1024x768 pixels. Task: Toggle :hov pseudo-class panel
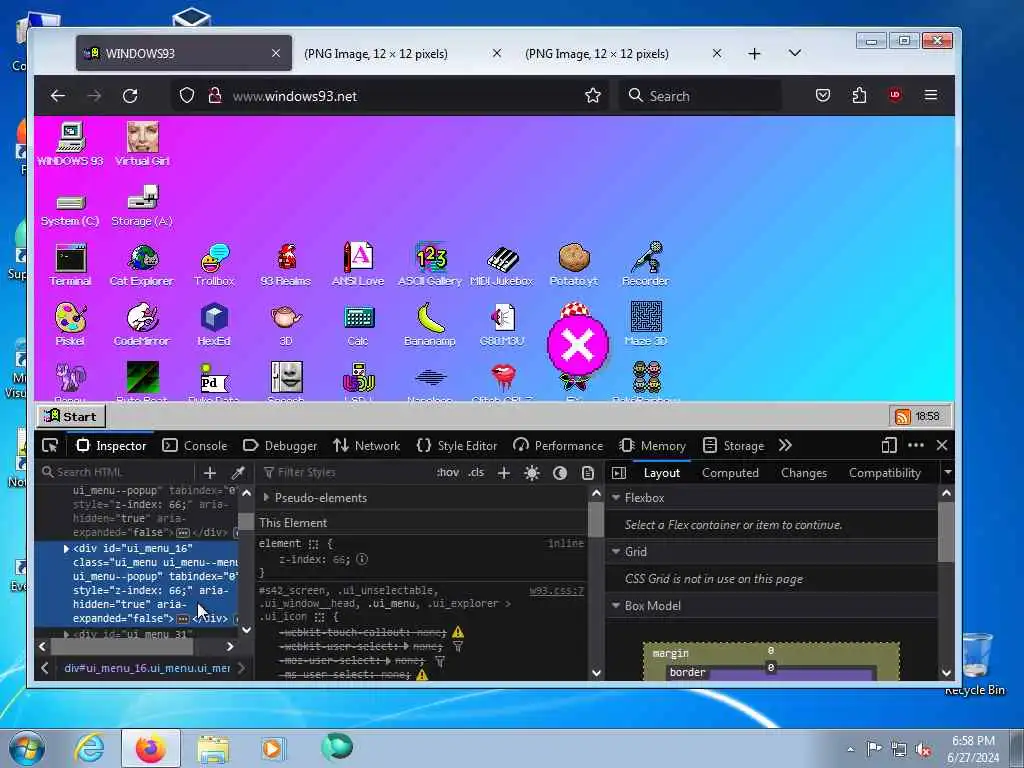click(x=448, y=472)
